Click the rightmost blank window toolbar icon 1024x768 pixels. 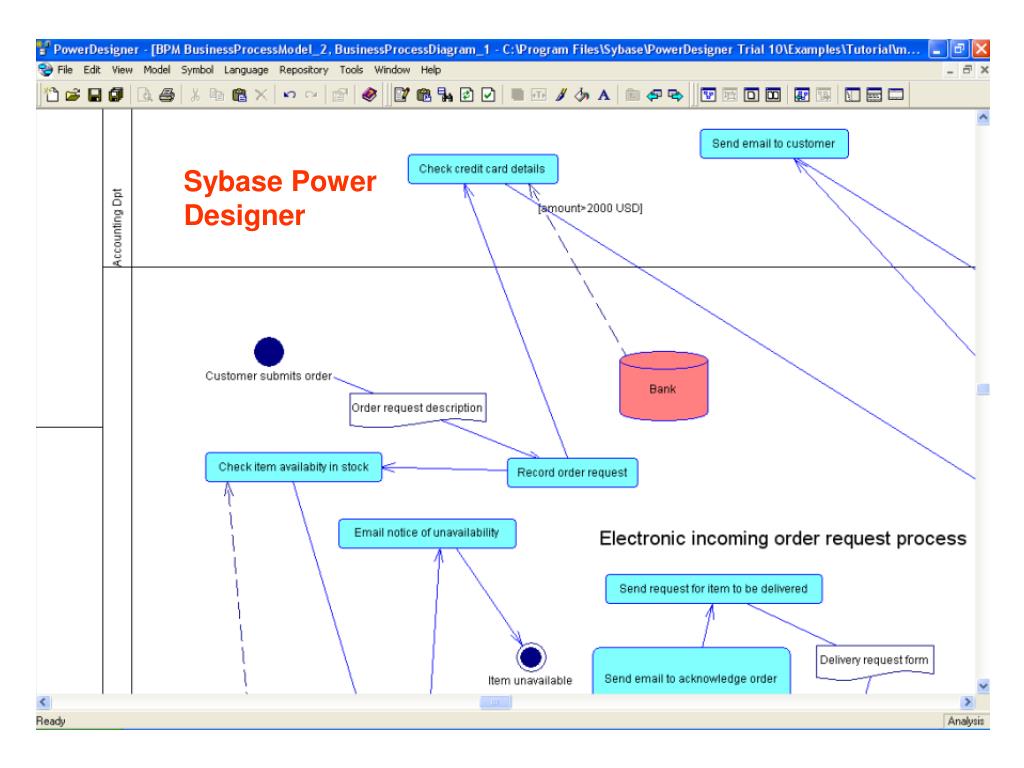tap(896, 95)
